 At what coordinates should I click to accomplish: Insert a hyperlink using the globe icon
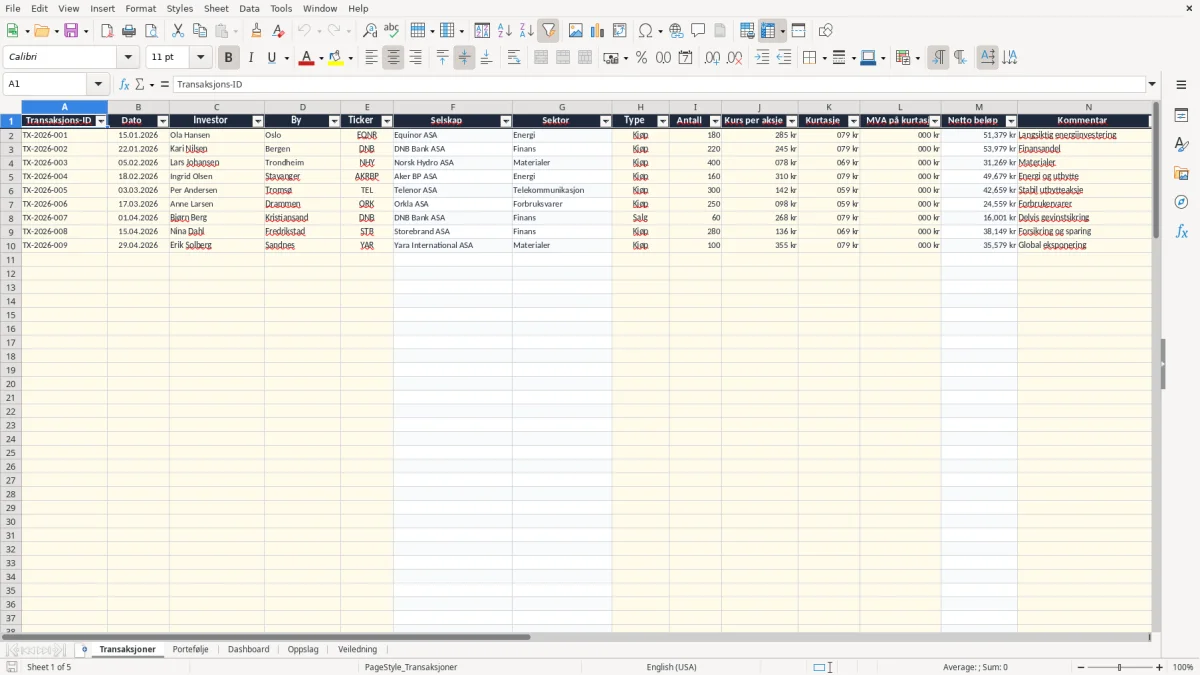(x=677, y=31)
